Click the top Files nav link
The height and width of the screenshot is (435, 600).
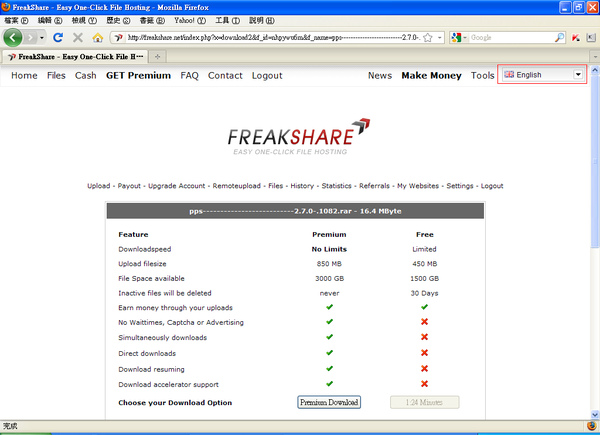(x=56, y=75)
